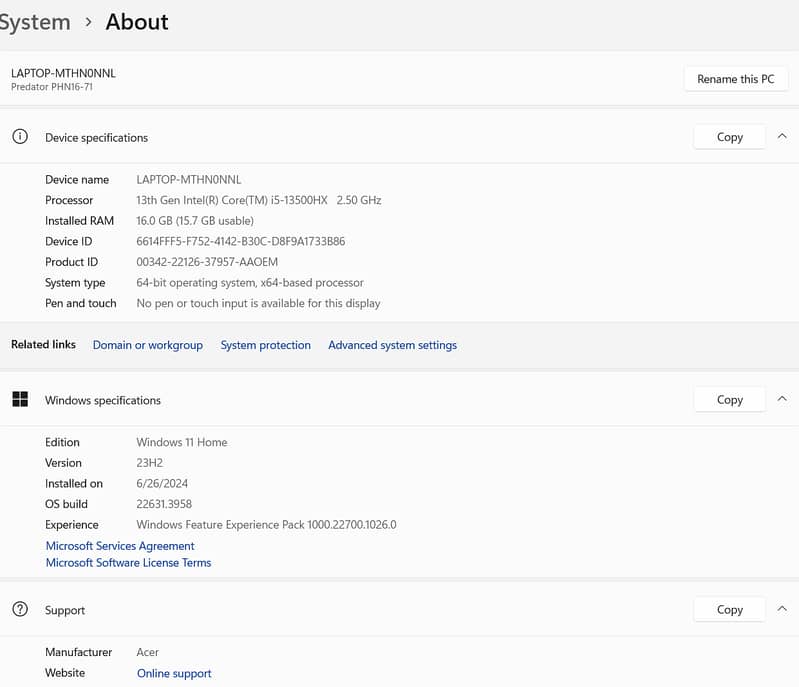Viewport: 799px width, 687px height.
Task: Open Advanced system settings link
Action: pos(392,345)
